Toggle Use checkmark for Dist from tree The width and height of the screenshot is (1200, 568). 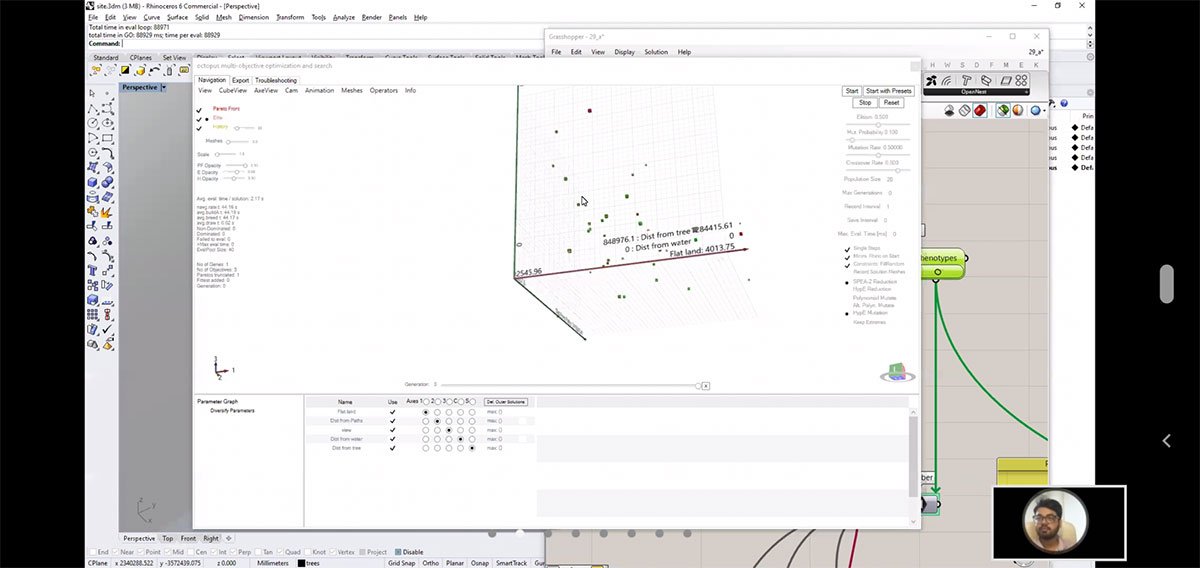point(392,448)
